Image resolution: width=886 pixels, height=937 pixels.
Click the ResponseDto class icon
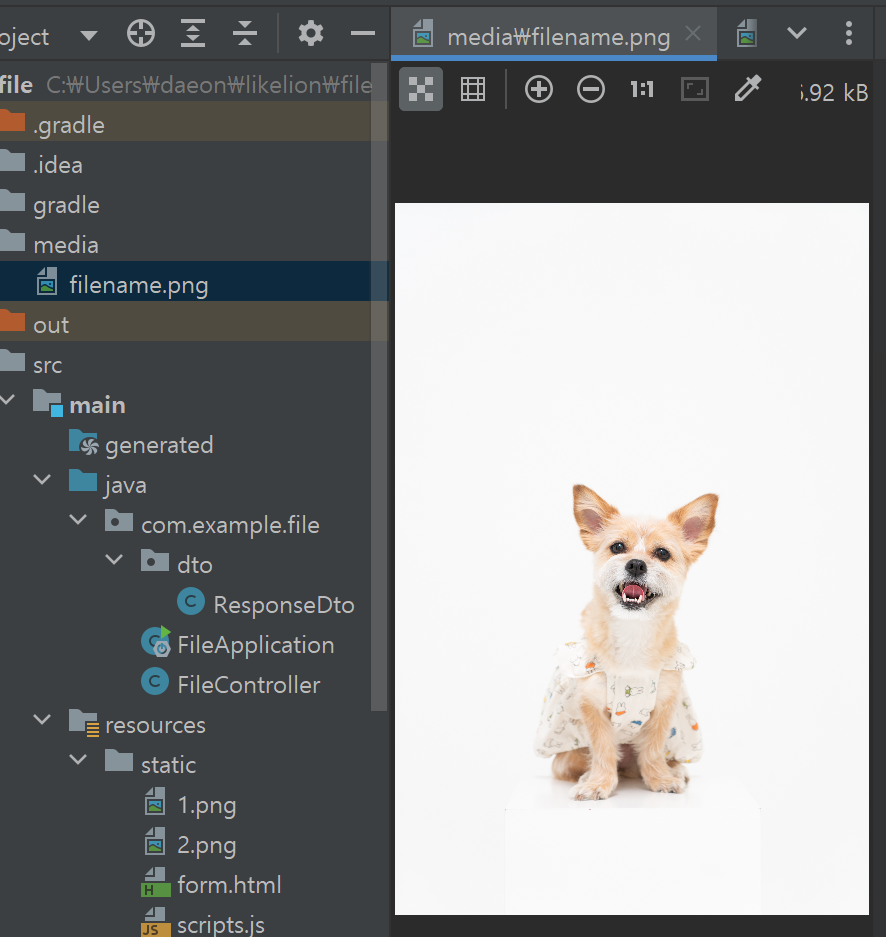(191, 601)
